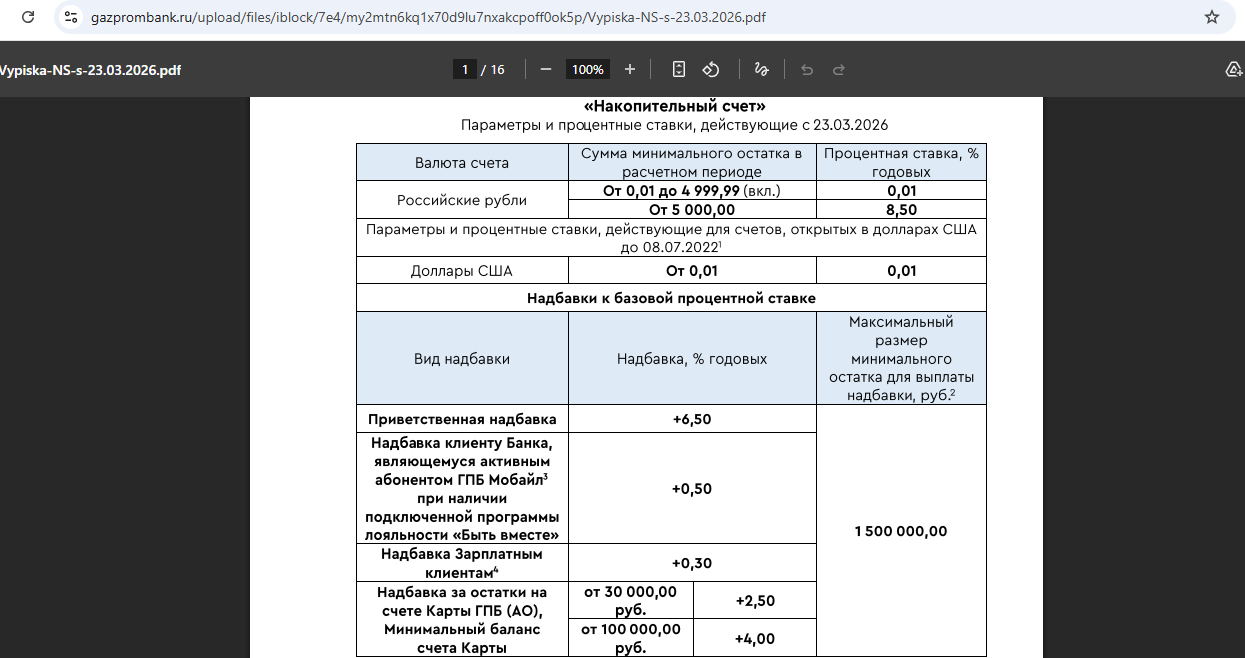Click the Vypiska-NS-s-23.03.2026.pdf document title
Viewport: 1245px width, 658px height.
tap(90, 70)
